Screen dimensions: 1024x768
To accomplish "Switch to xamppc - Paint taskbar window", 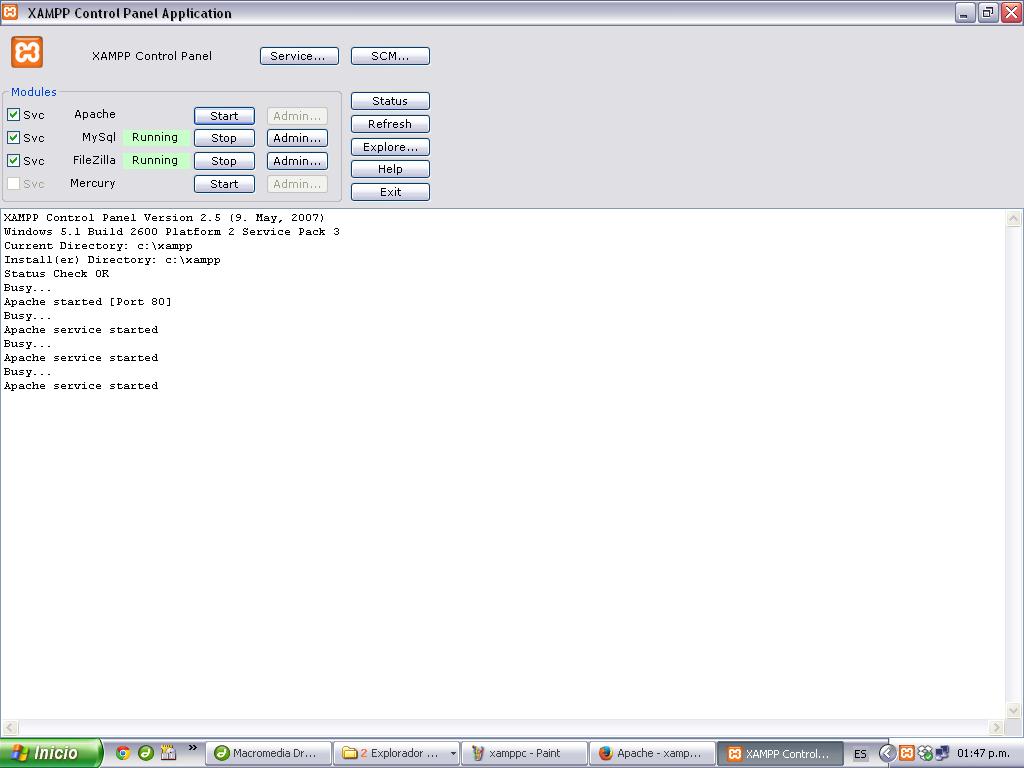I will [524, 753].
